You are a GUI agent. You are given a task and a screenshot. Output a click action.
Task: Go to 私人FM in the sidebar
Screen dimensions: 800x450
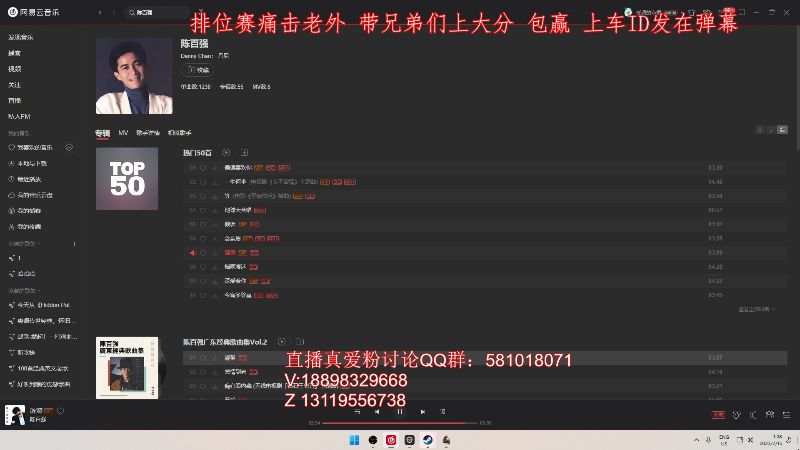[19, 116]
